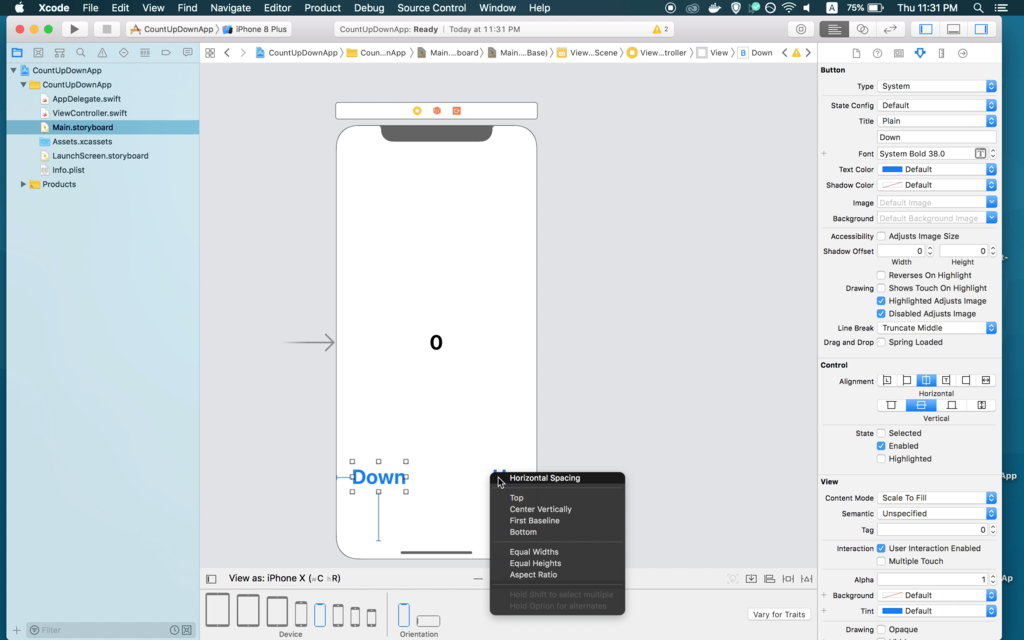Open the Shadow Color swatch
This screenshot has width=1024, height=640.
[x=892, y=185]
